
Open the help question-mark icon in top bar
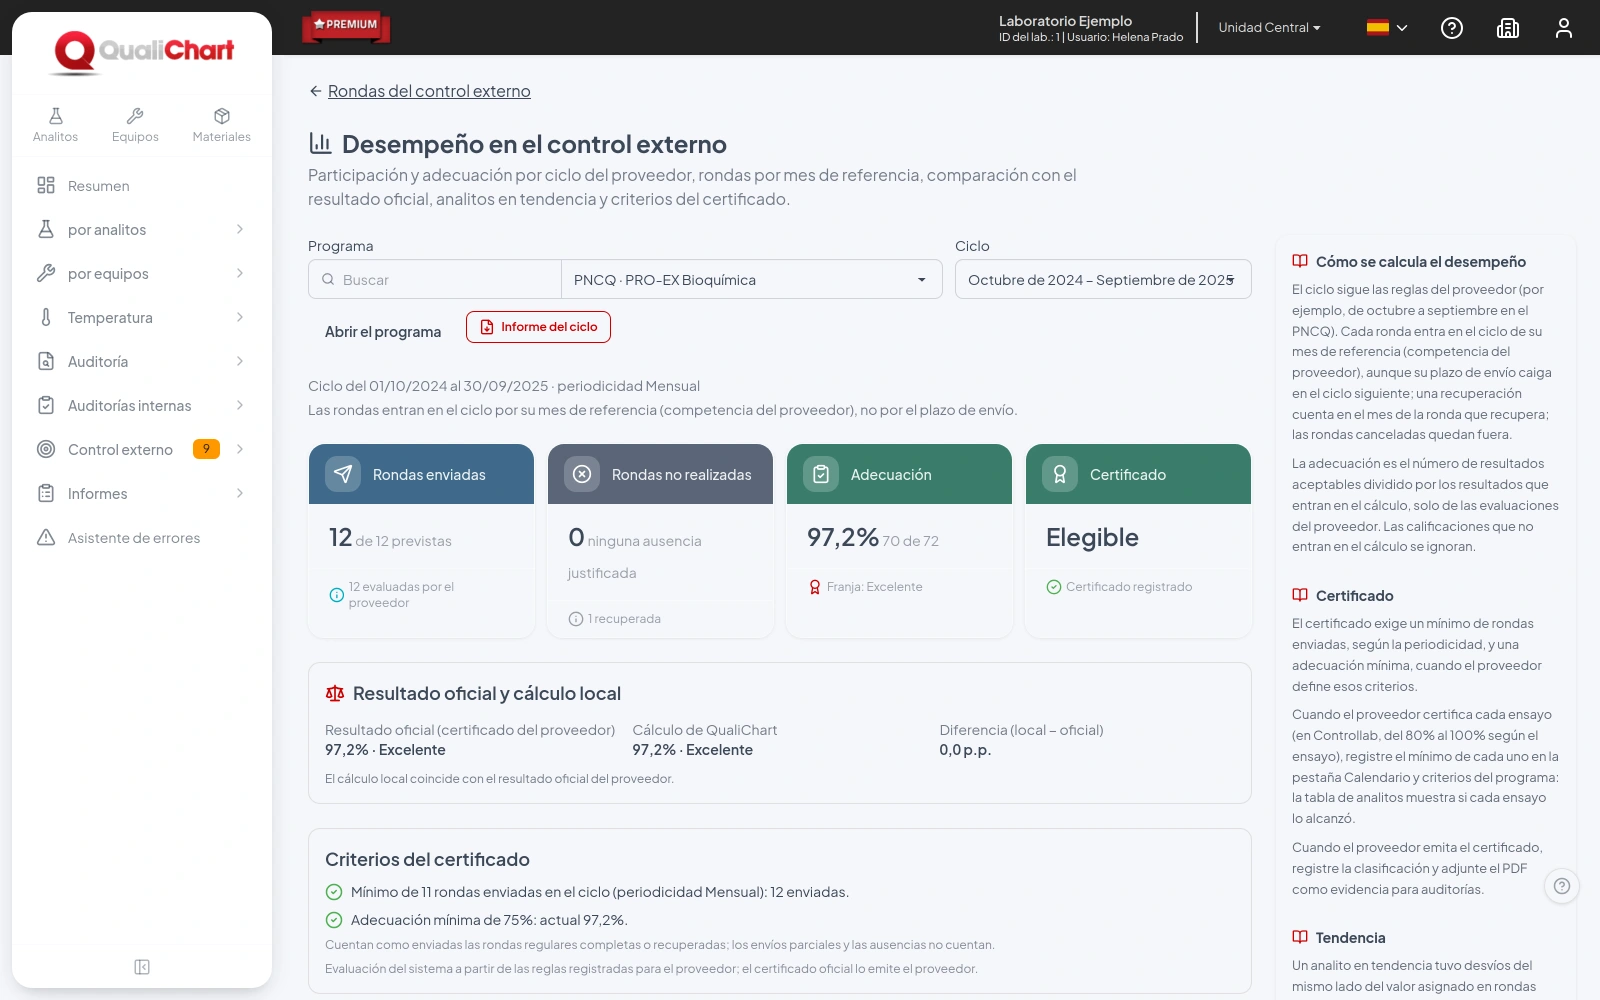pyautogui.click(x=1452, y=28)
